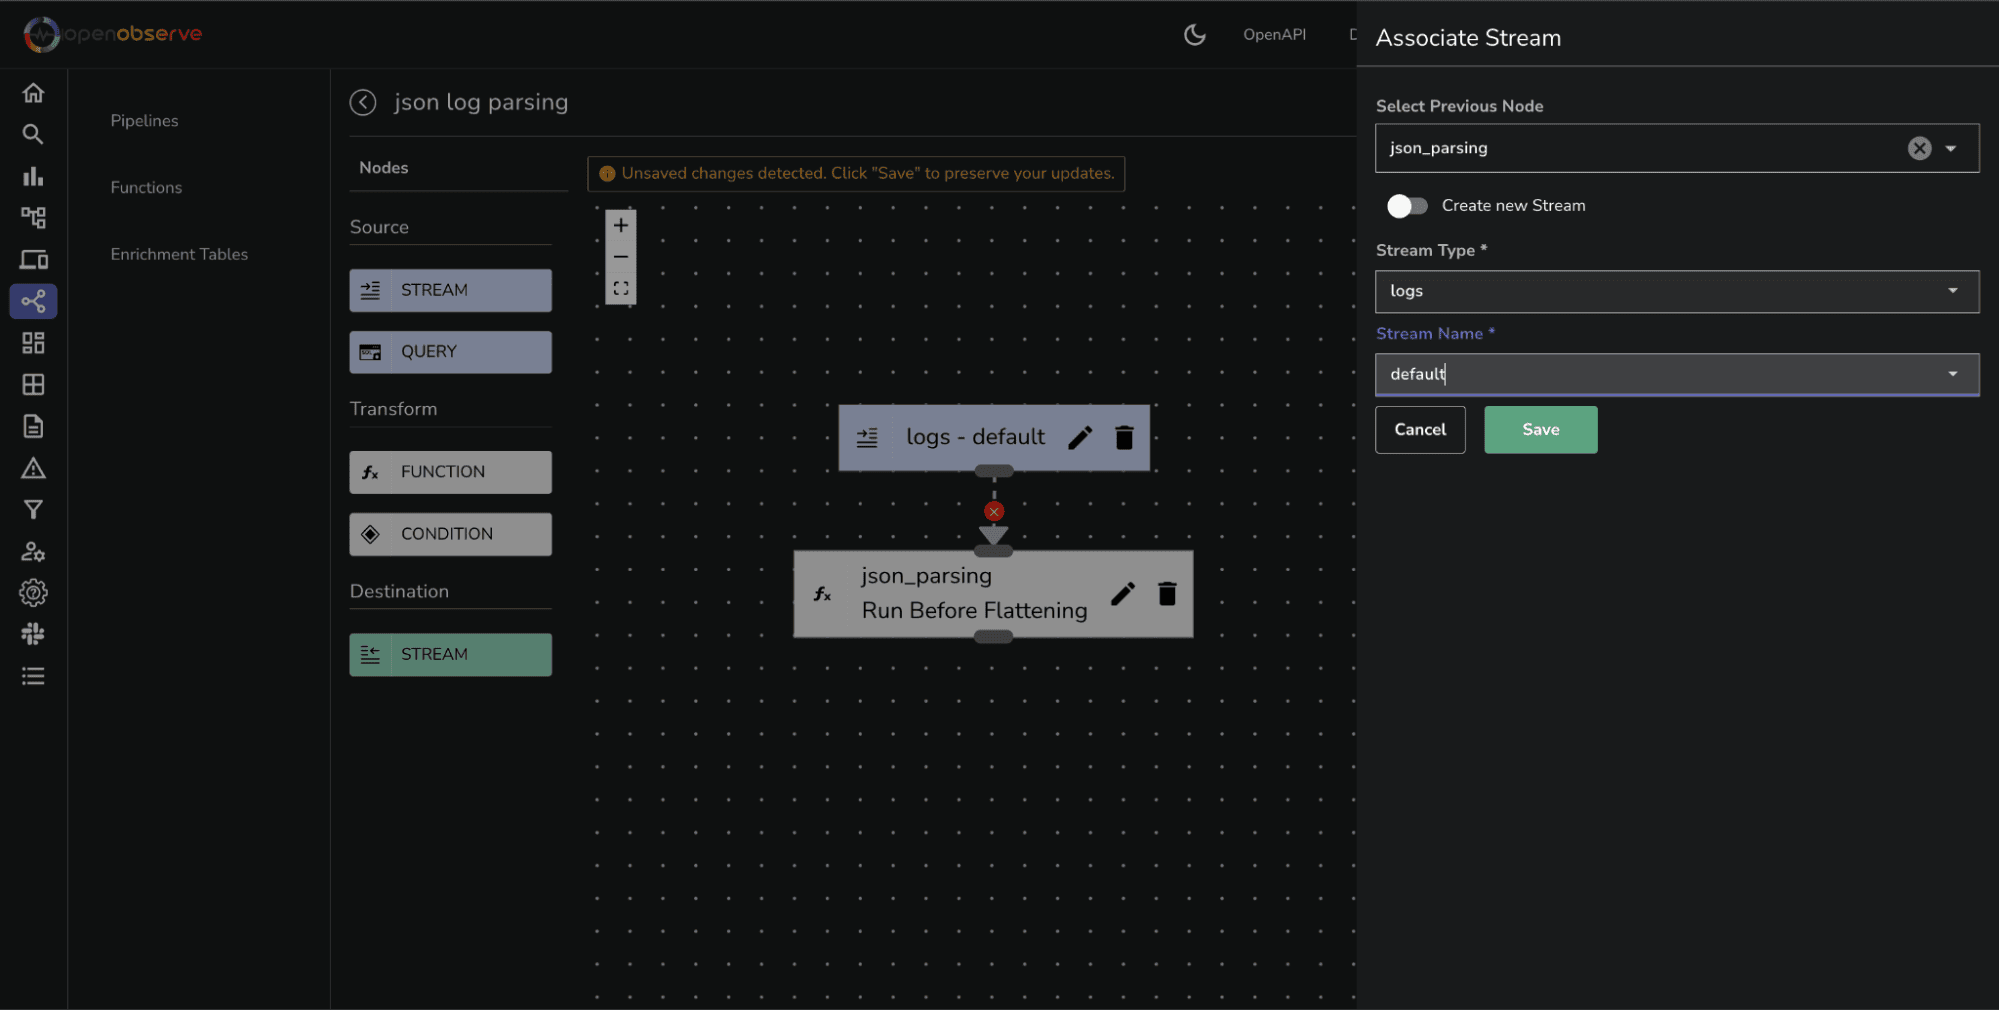The height and width of the screenshot is (1011, 1999).
Task: Open the Functions section
Action: tap(146, 187)
